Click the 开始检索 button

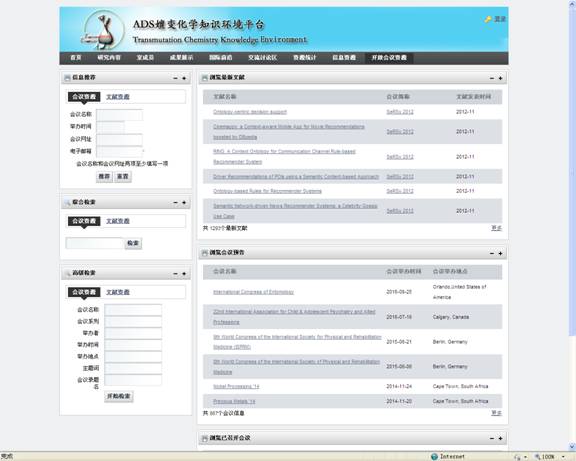pos(119,396)
